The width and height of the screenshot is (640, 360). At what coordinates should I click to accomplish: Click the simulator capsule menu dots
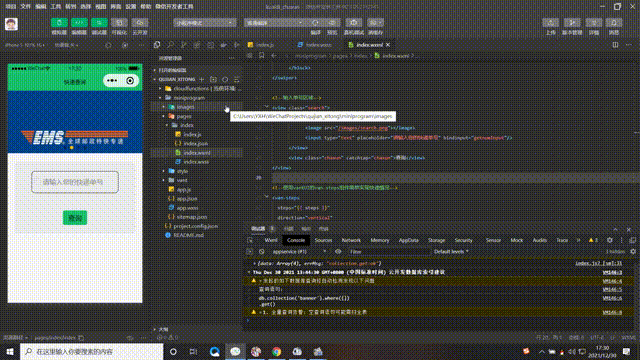[x=112, y=81]
